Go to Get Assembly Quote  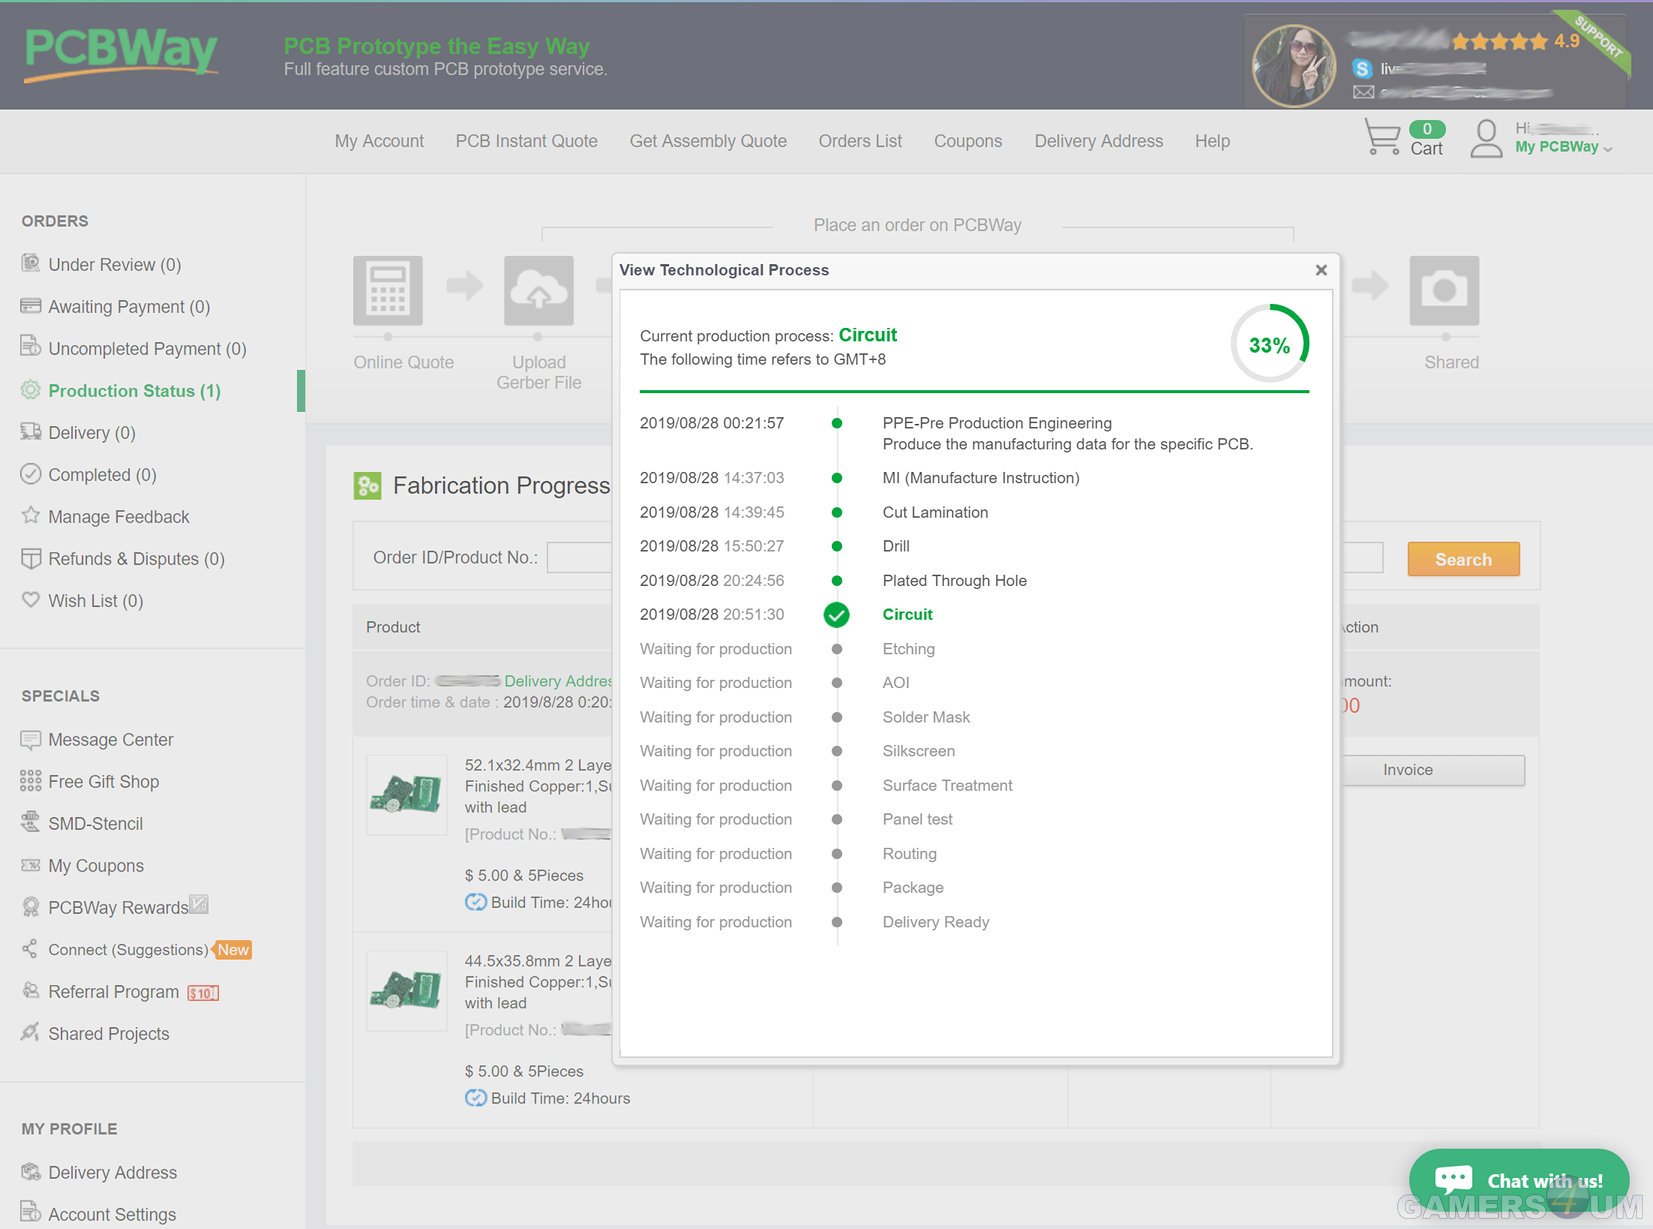pyautogui.click(x=708, y=141)
